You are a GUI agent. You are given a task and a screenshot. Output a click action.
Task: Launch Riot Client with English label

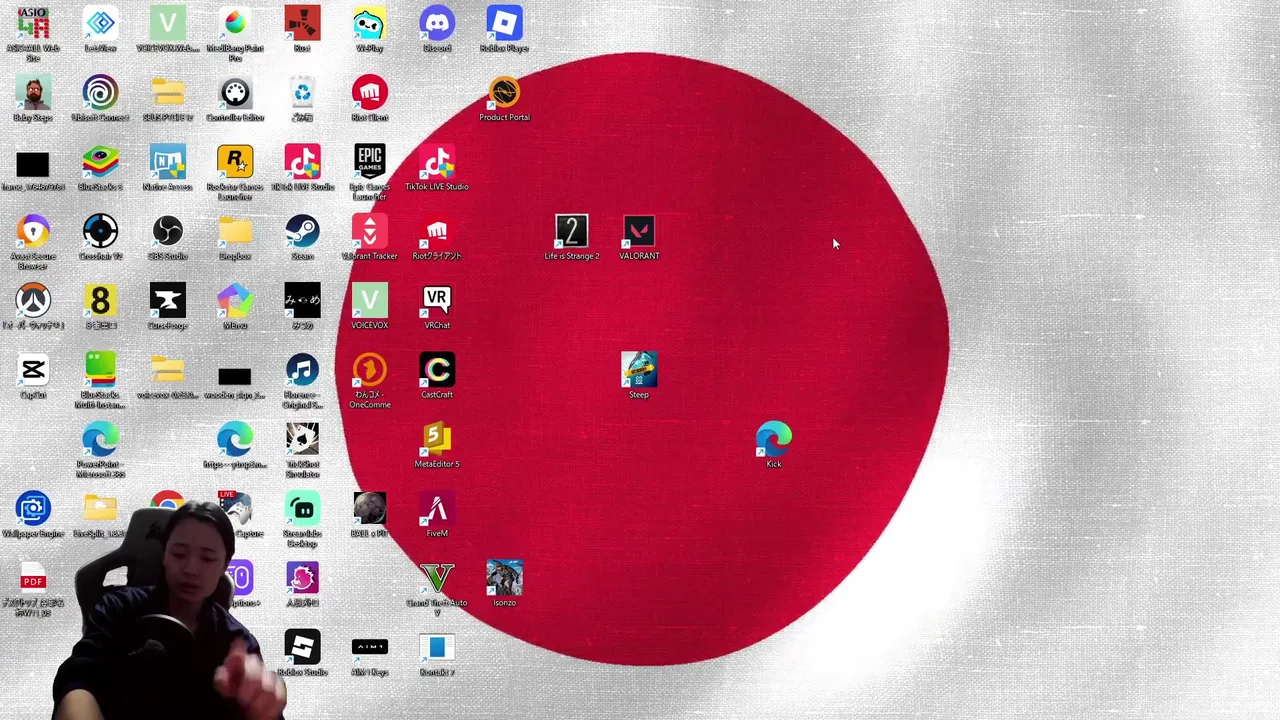click(369, 93)
